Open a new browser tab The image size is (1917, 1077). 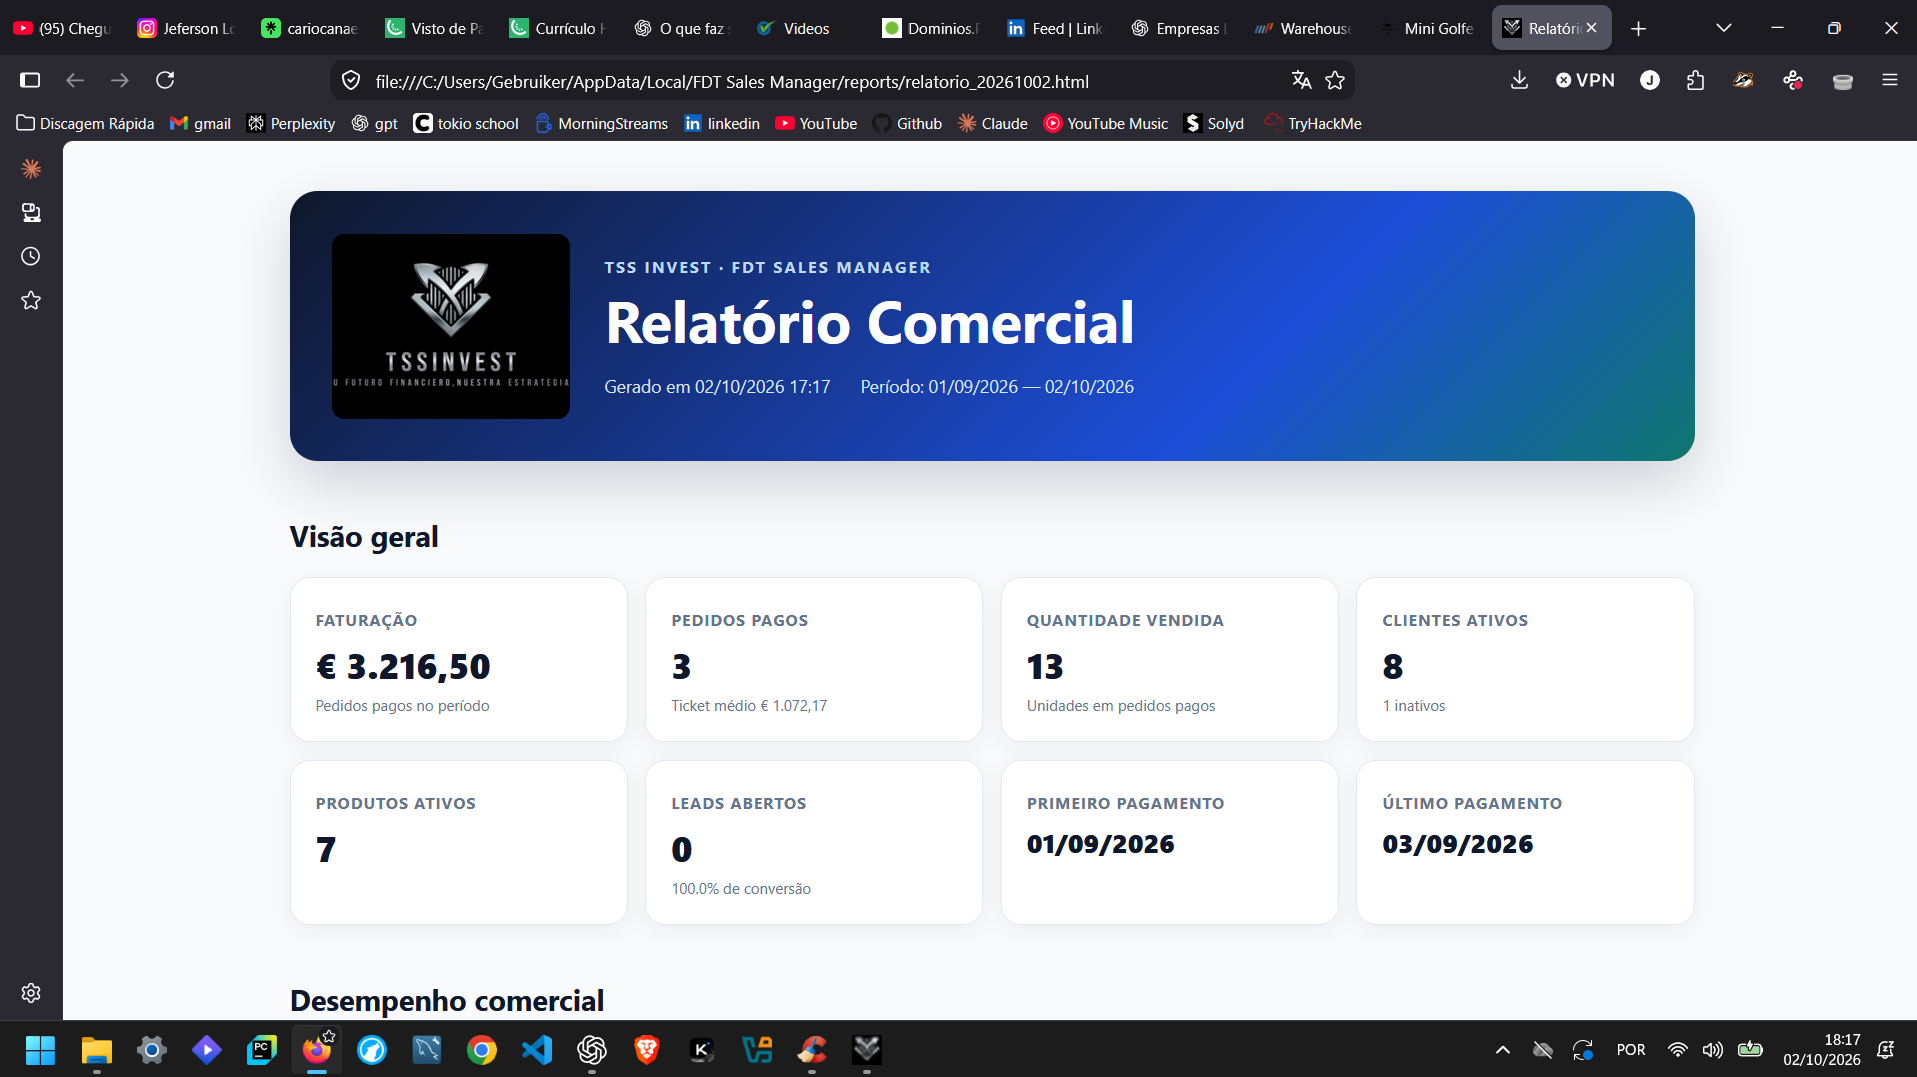coord(1638,28)
